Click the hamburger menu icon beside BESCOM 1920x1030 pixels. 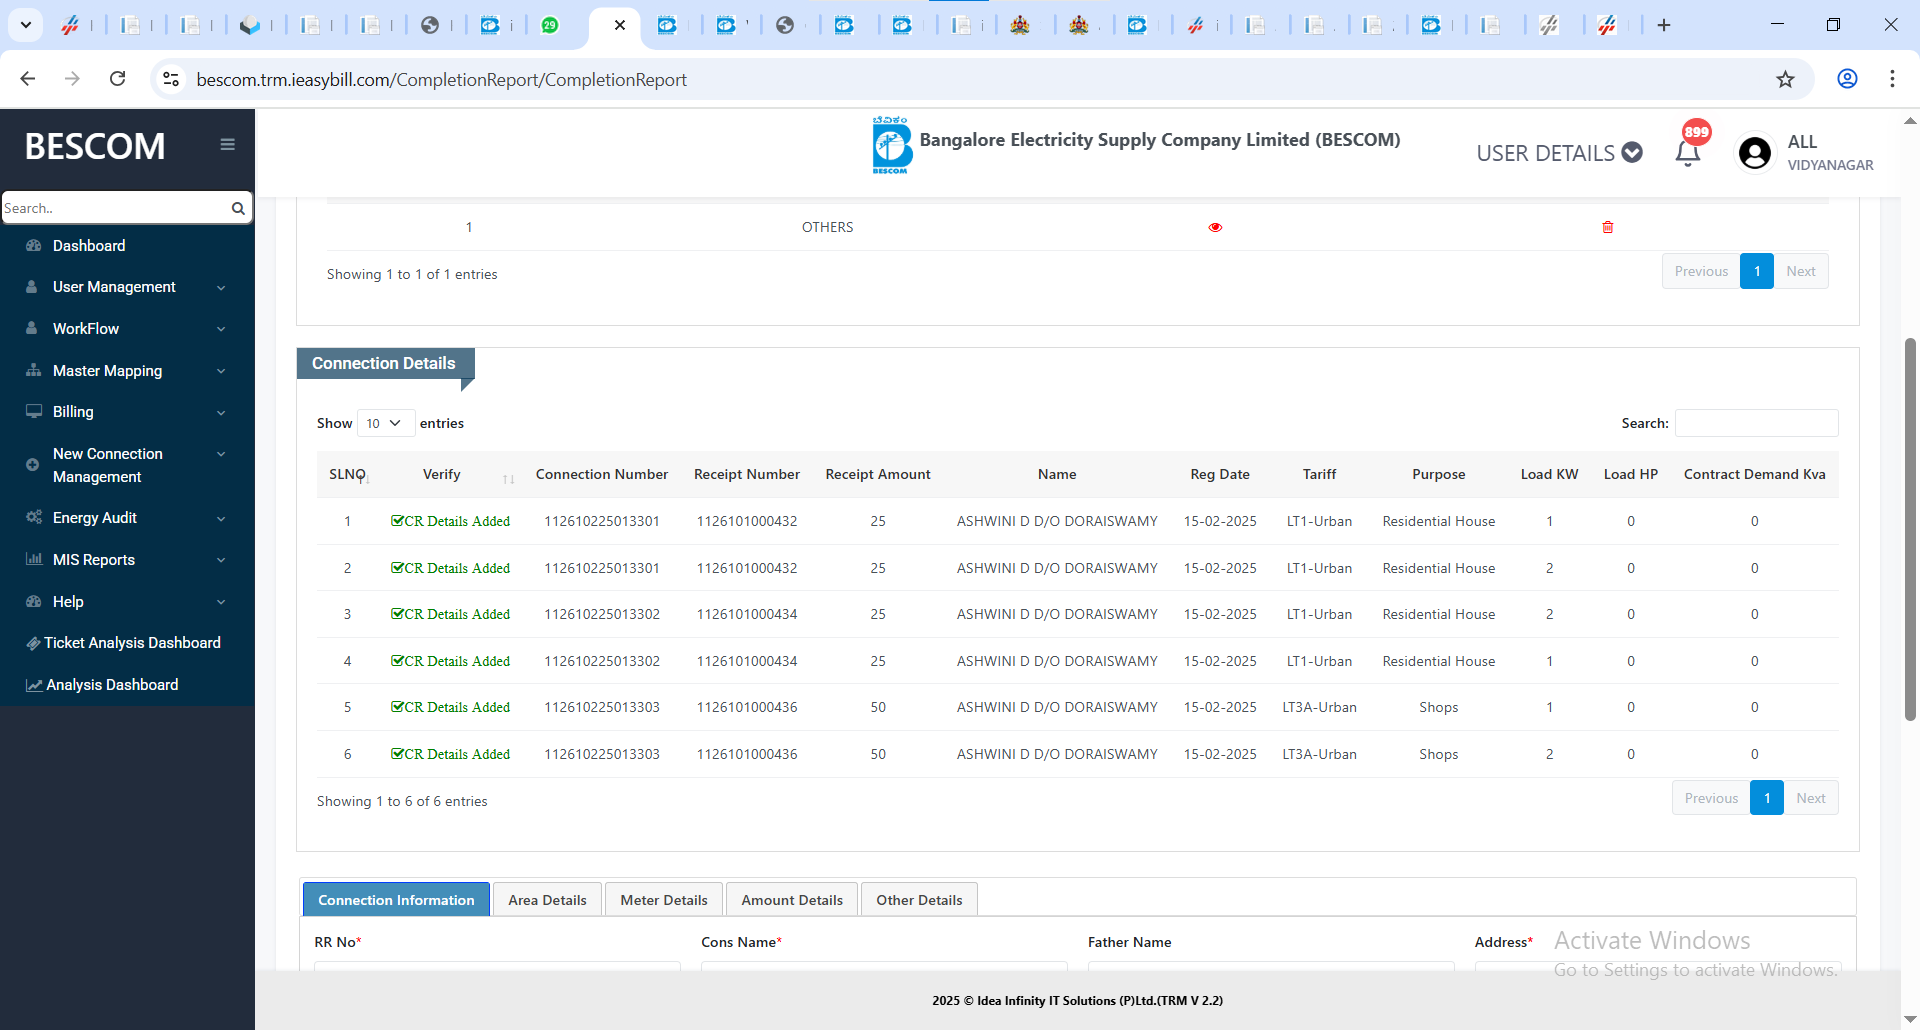point(228,145)
